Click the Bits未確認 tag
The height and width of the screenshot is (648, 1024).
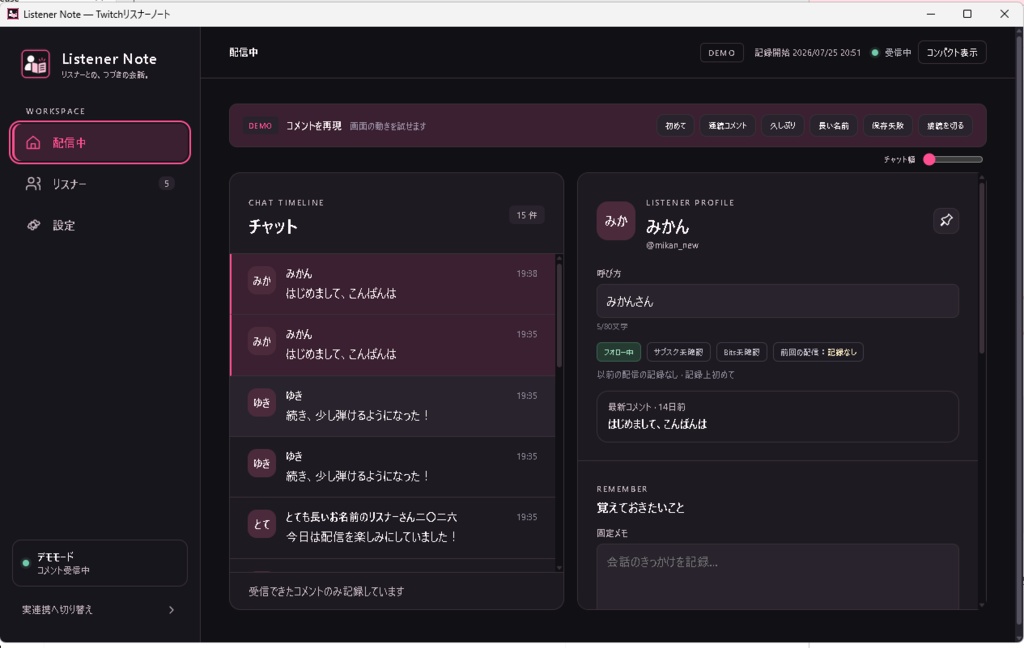coord(741,352)
